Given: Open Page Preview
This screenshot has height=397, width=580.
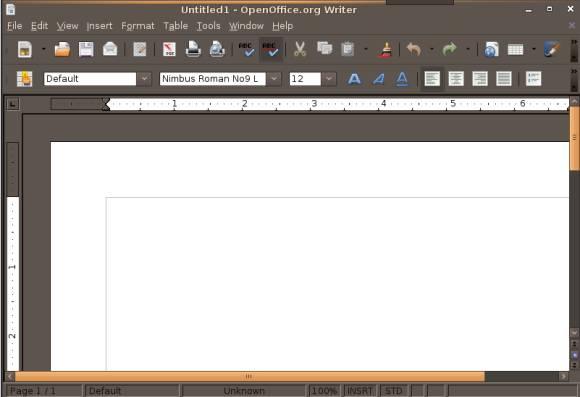Looking at the screenshot, I should (x=217, y=49).
